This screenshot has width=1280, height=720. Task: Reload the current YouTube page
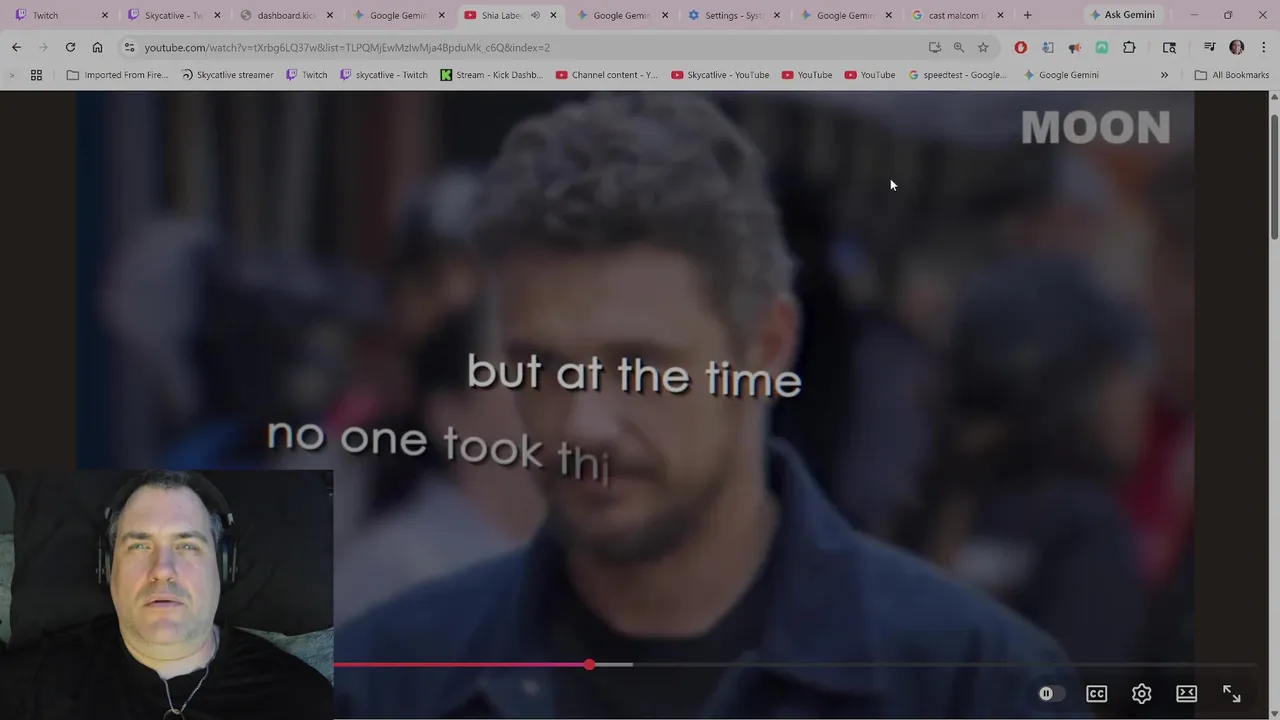70,47
